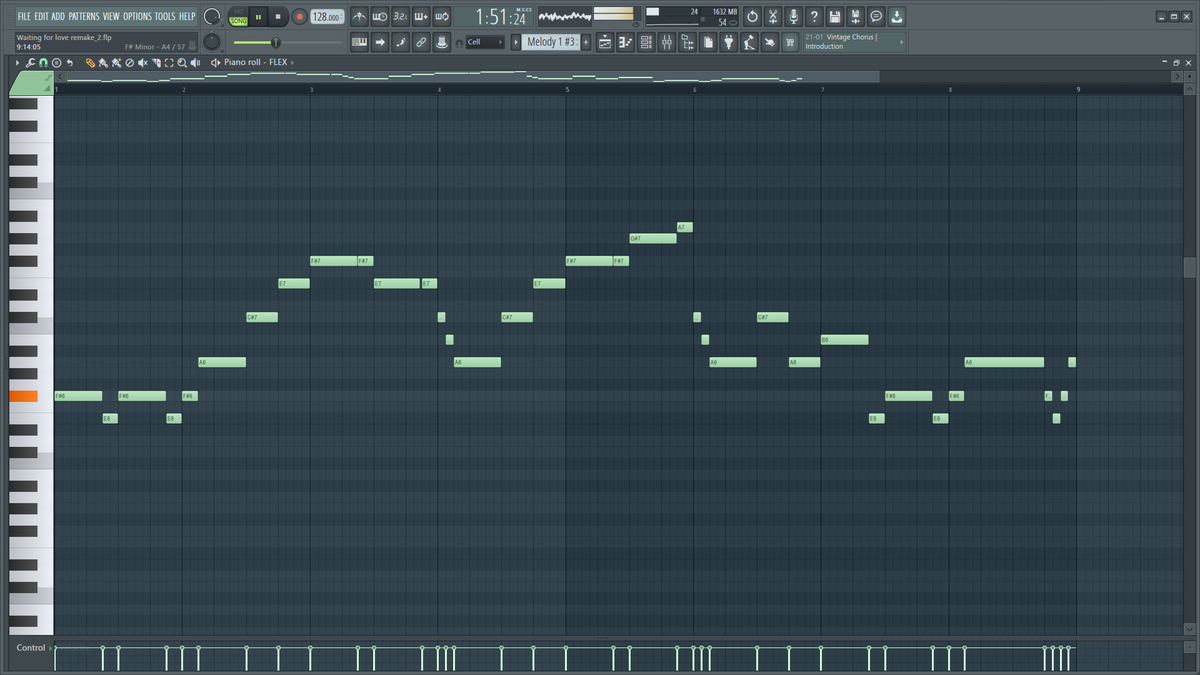Open the Melody 1 #3 pattern selector
The height and width of the screenshot is (675, 1200).
(x=551, y=42)
